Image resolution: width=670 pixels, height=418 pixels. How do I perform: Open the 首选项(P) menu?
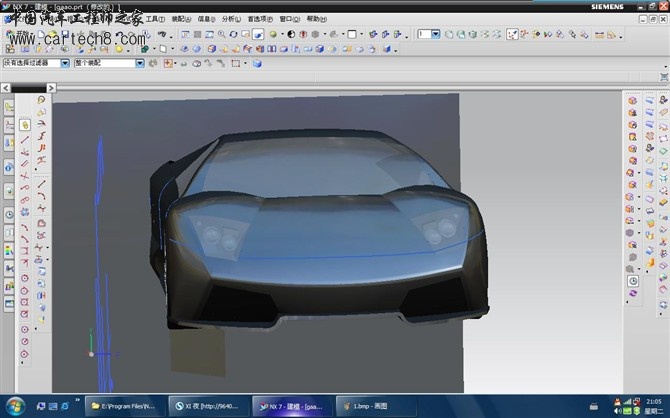(260, 19)
